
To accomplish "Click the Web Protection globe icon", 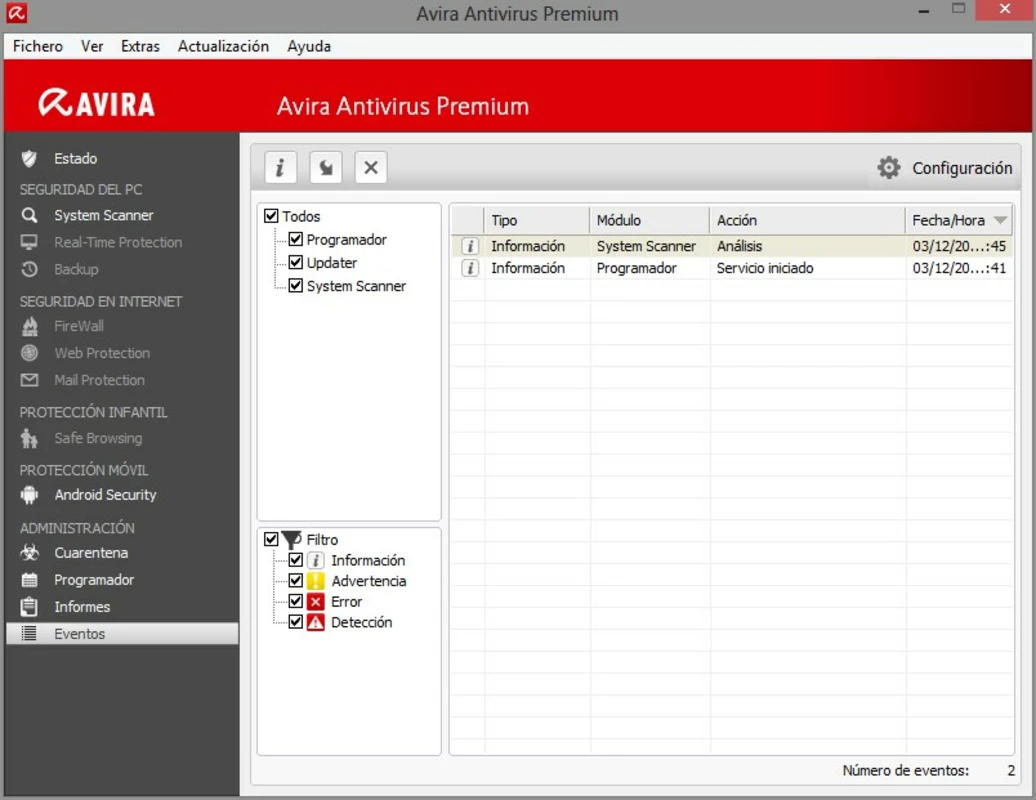I will pyautogui.click(x=29, y=353).
